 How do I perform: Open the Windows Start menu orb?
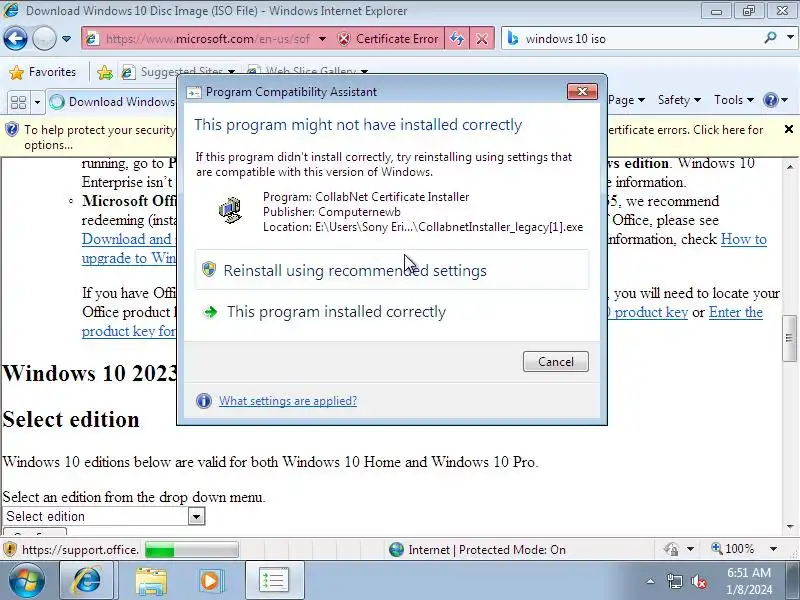[x=27, y=581]
